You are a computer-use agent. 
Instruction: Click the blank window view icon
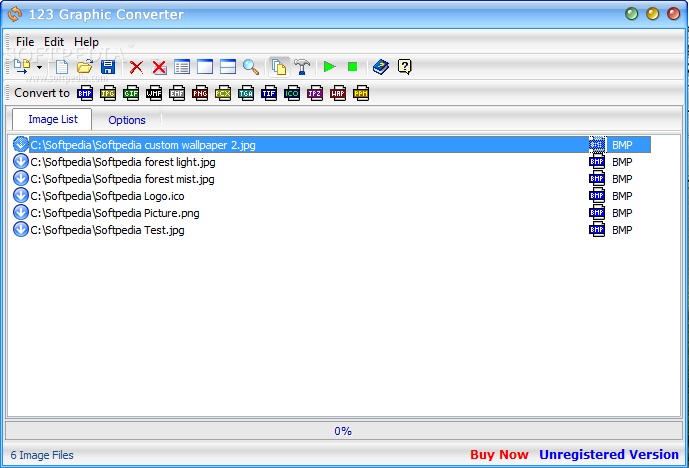[x=205, y=67]
